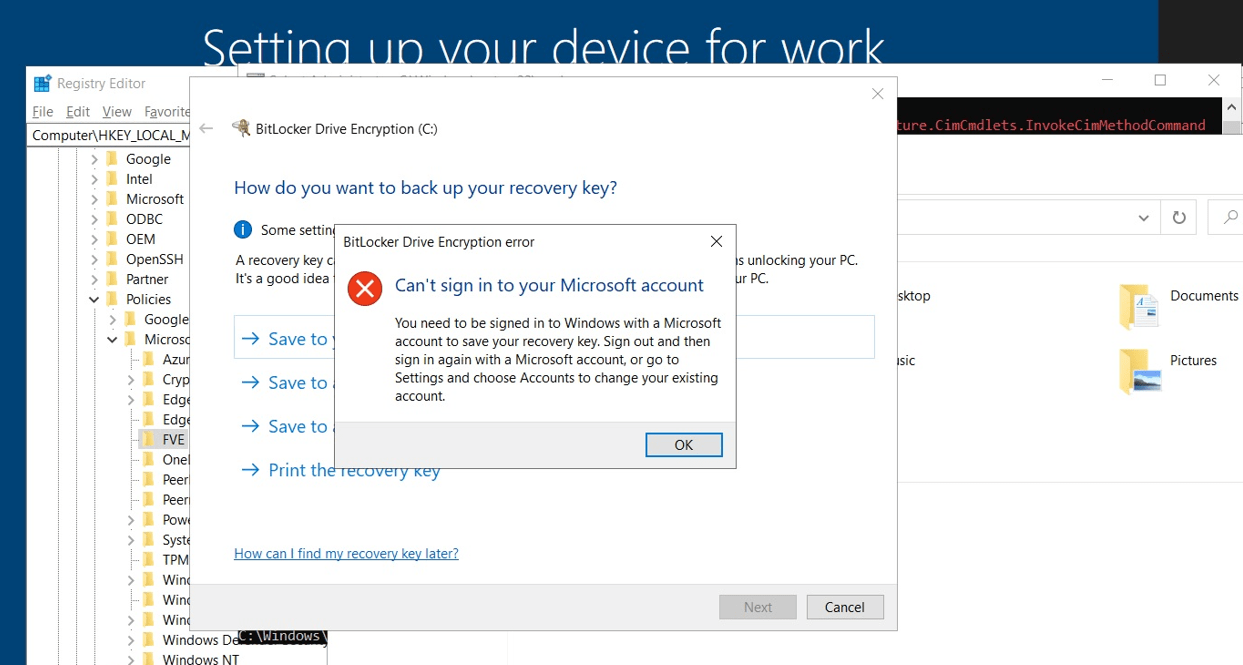Click the back arrow in BitLocker wizard
Screen dimensions: 1243x665
coord(206,128)
